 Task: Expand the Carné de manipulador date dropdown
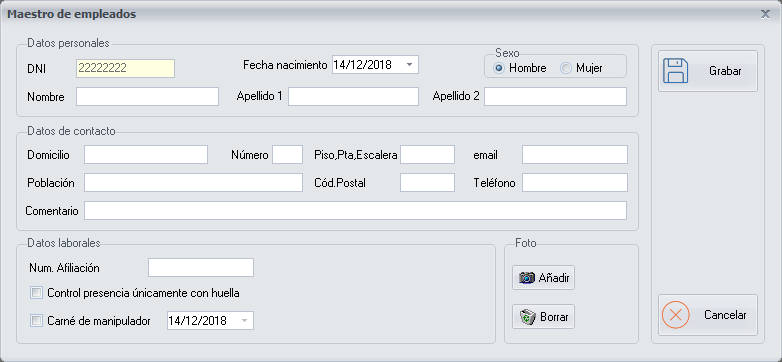(244, 321)
